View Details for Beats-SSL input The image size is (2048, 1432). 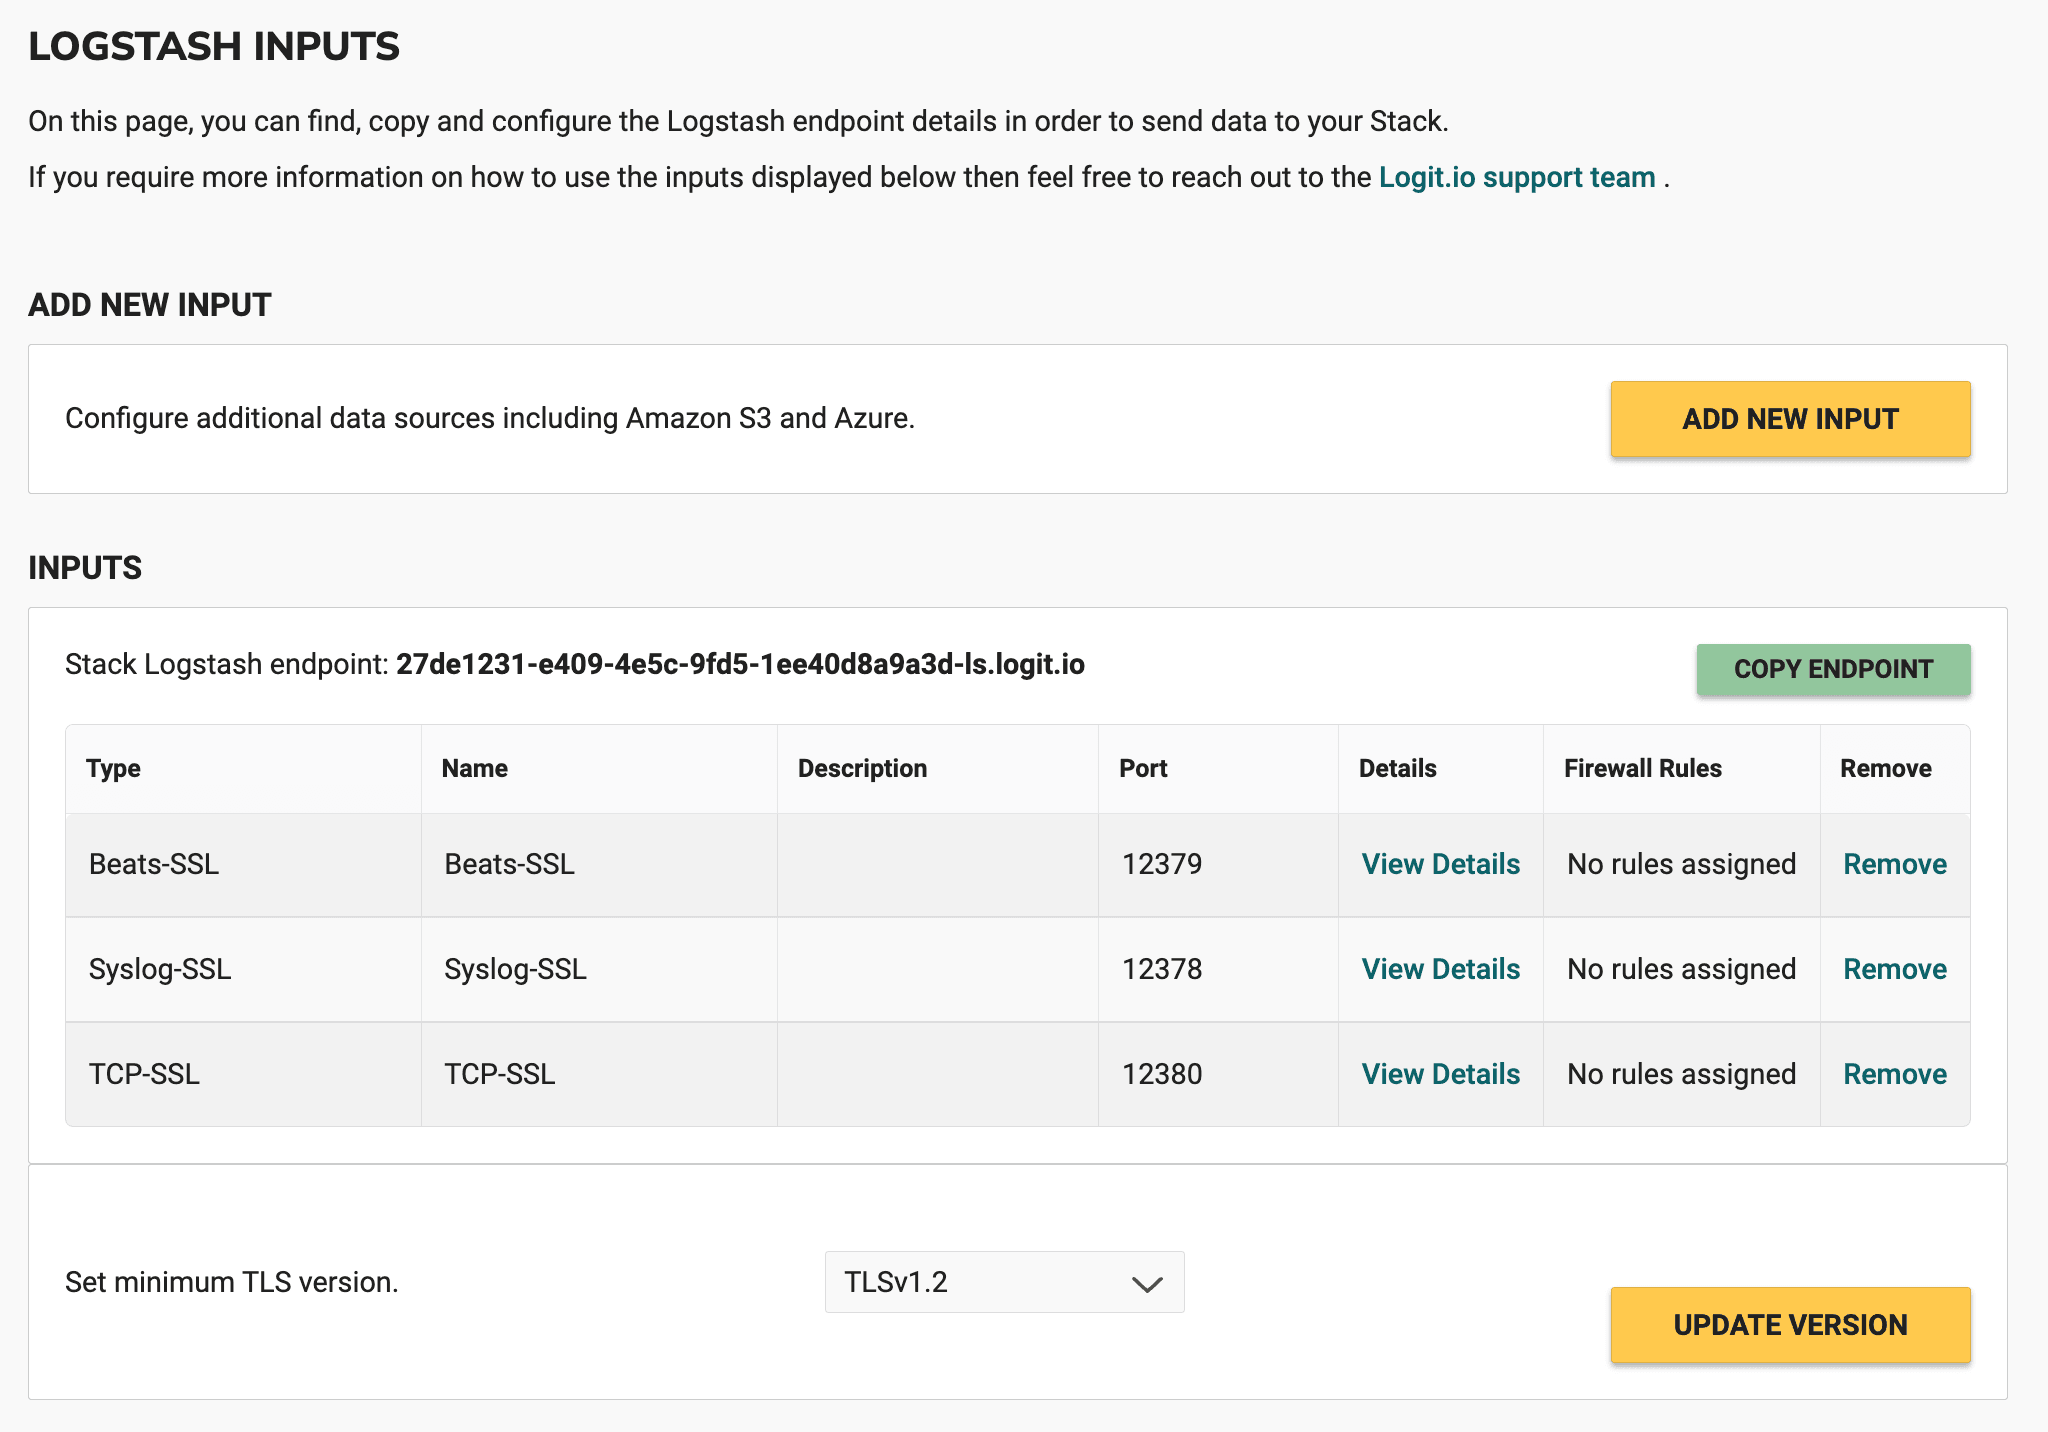pos(1440,864)
